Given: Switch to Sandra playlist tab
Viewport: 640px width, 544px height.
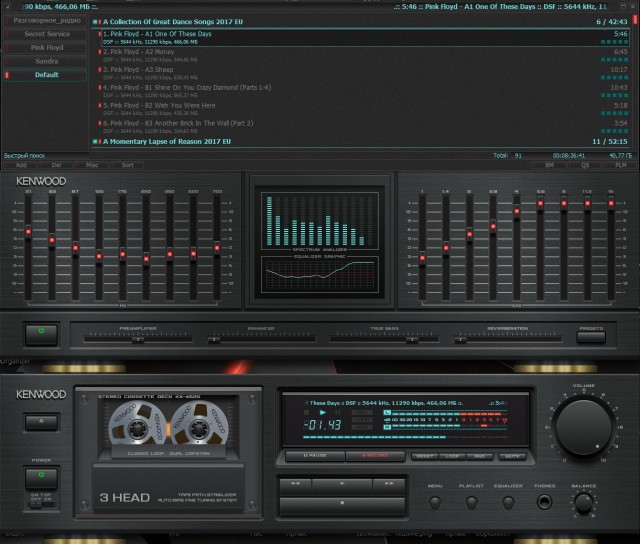Looking at the screenshot, I should (47, 61).
